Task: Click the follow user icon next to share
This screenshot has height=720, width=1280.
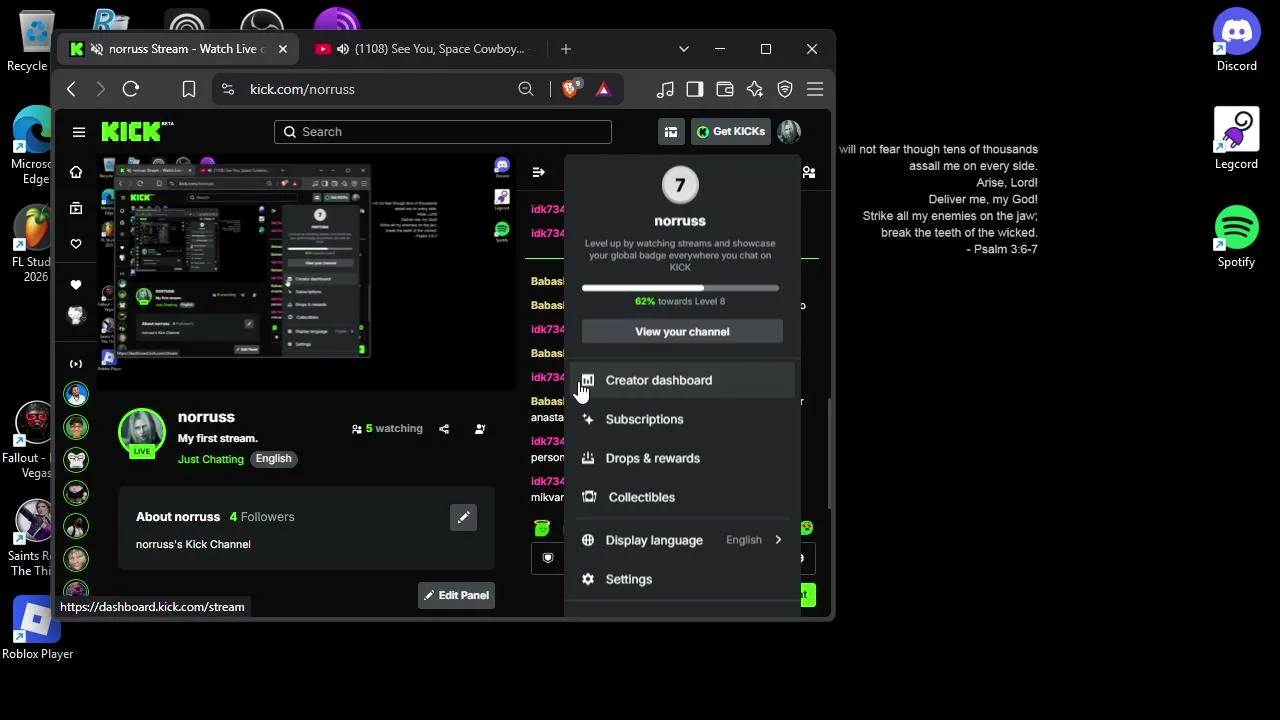Action: point(480,429)
